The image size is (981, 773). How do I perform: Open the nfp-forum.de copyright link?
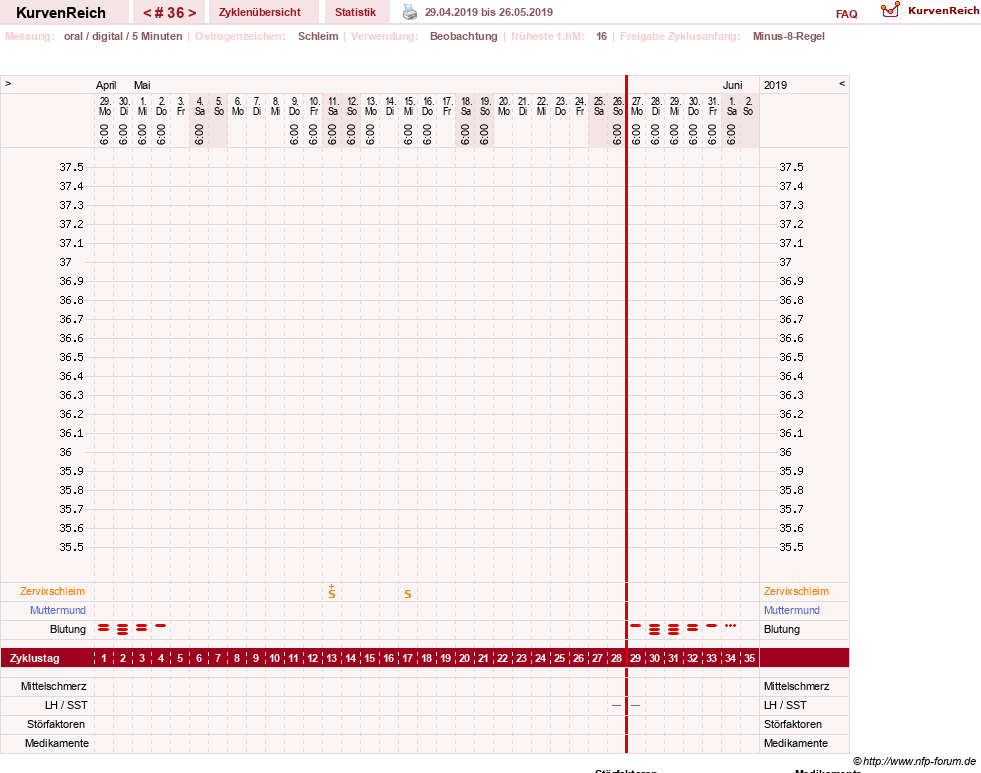coord(915,761)
